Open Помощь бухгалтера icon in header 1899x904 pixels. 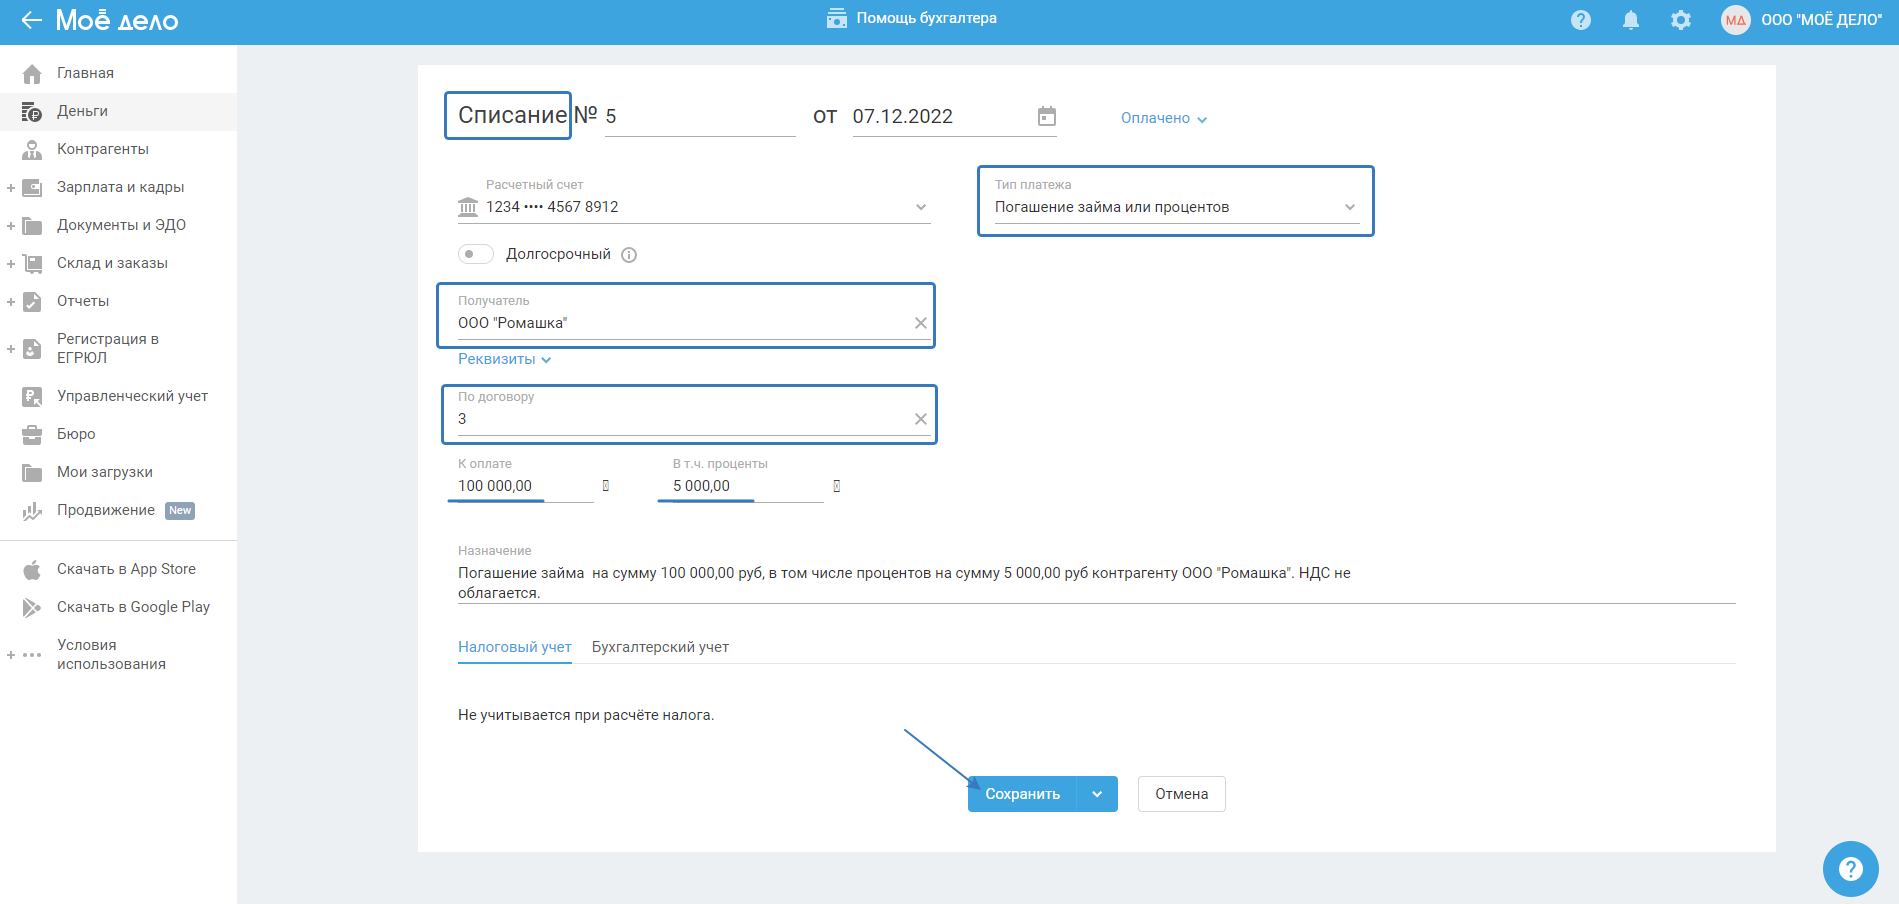pos(837,18)
